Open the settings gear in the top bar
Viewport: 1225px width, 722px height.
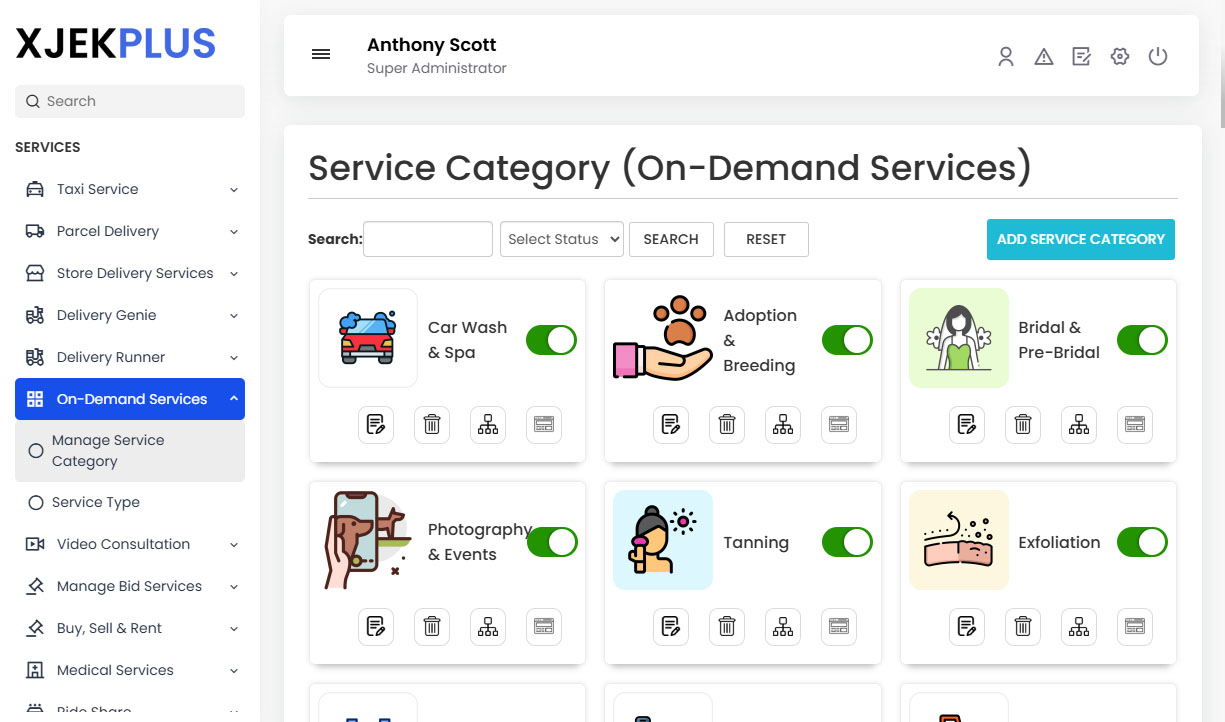coord(1119,57)
